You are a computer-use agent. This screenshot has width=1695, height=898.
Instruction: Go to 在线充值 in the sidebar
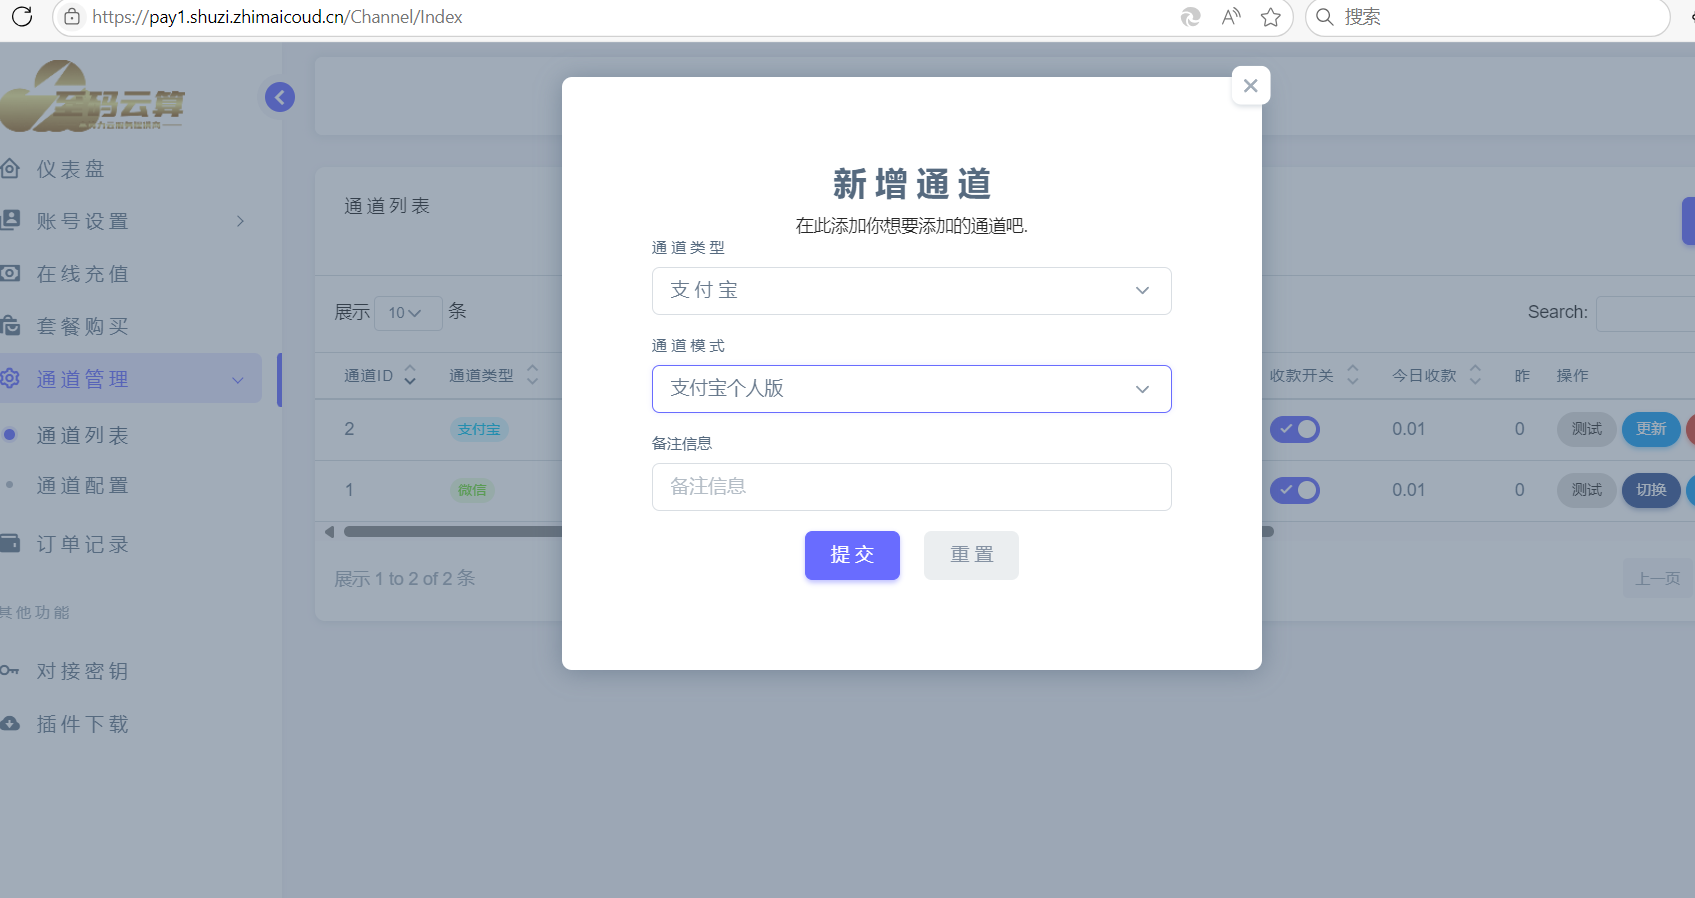(83, 273)
